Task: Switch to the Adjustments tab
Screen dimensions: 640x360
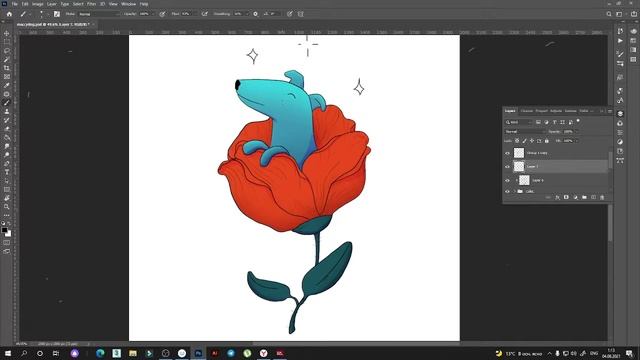Action: [556, 111]
